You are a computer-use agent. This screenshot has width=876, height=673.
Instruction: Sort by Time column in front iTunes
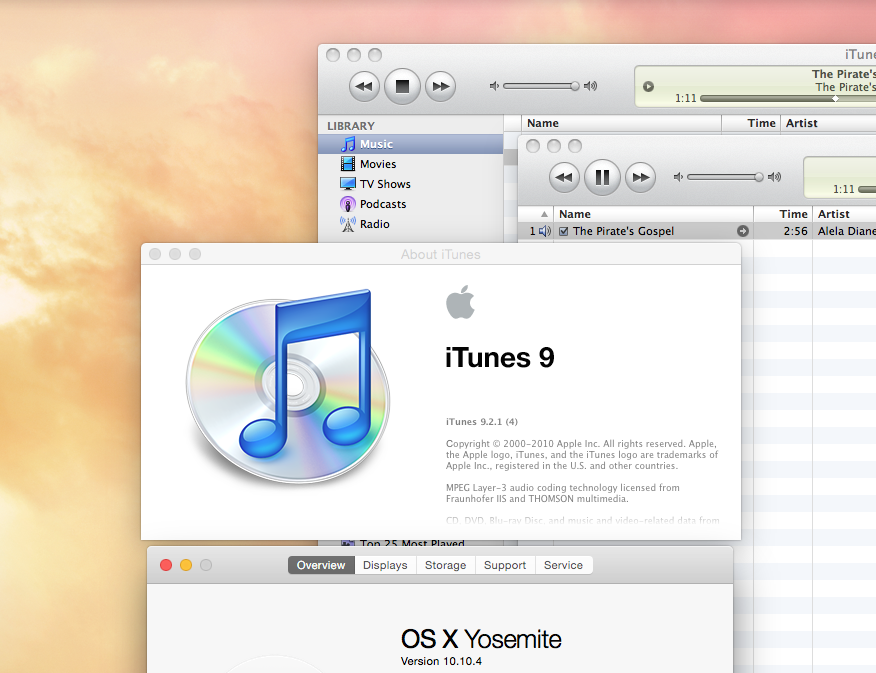(783, 214)
